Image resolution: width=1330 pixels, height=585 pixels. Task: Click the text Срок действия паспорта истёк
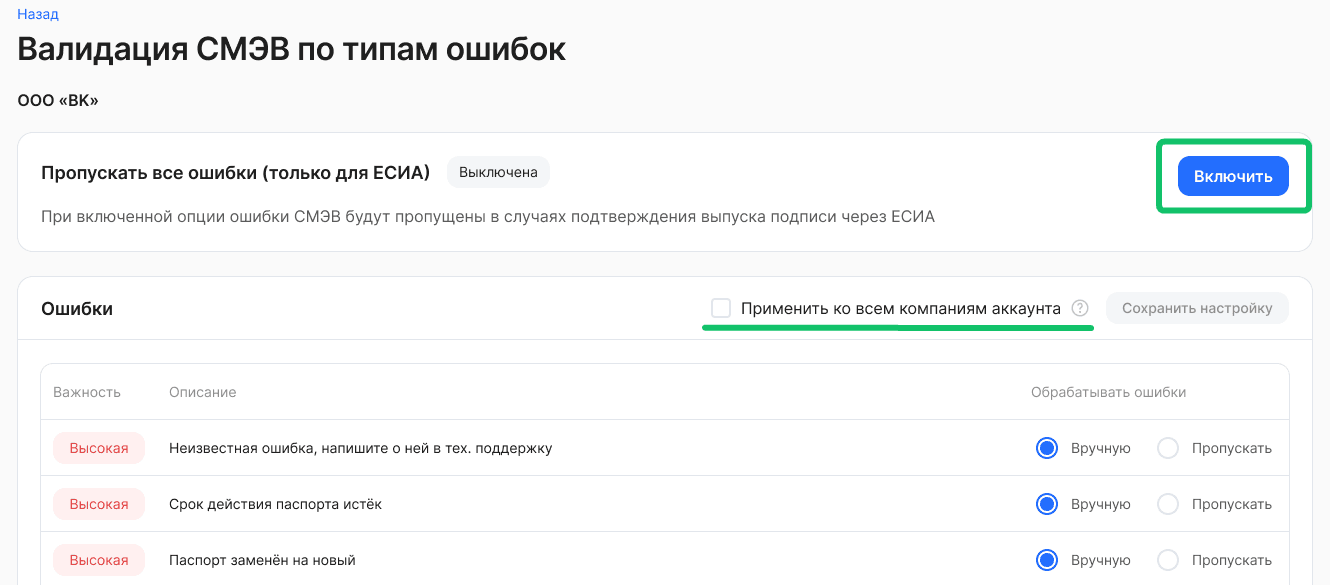tap(276, 504)
